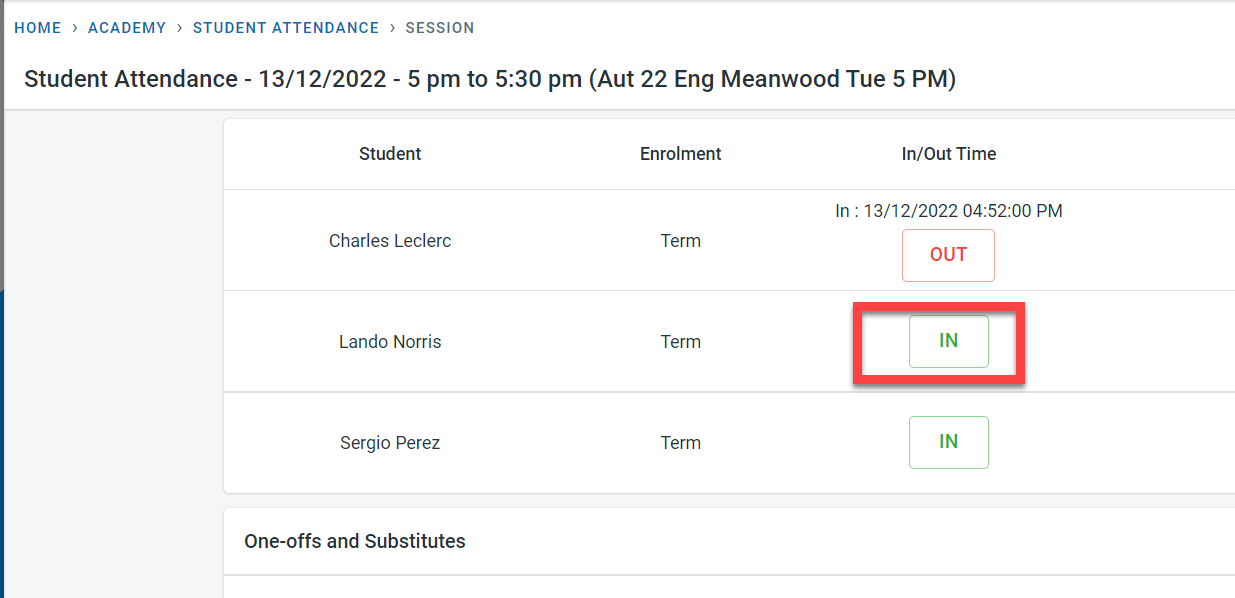The width and height of the screenshot is (1235, 598).
Task: Click the Term enrolment for Charles Leclerc
Action: tap(681, 241)
